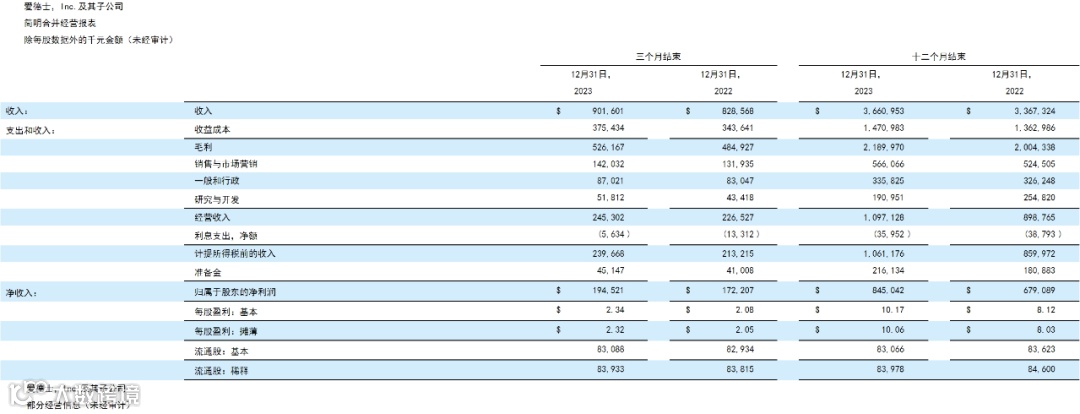The height and width of the screenshot is (414, 1080).
Task: Click the pre-tax income value 239,668
Action: click(608, 253)
